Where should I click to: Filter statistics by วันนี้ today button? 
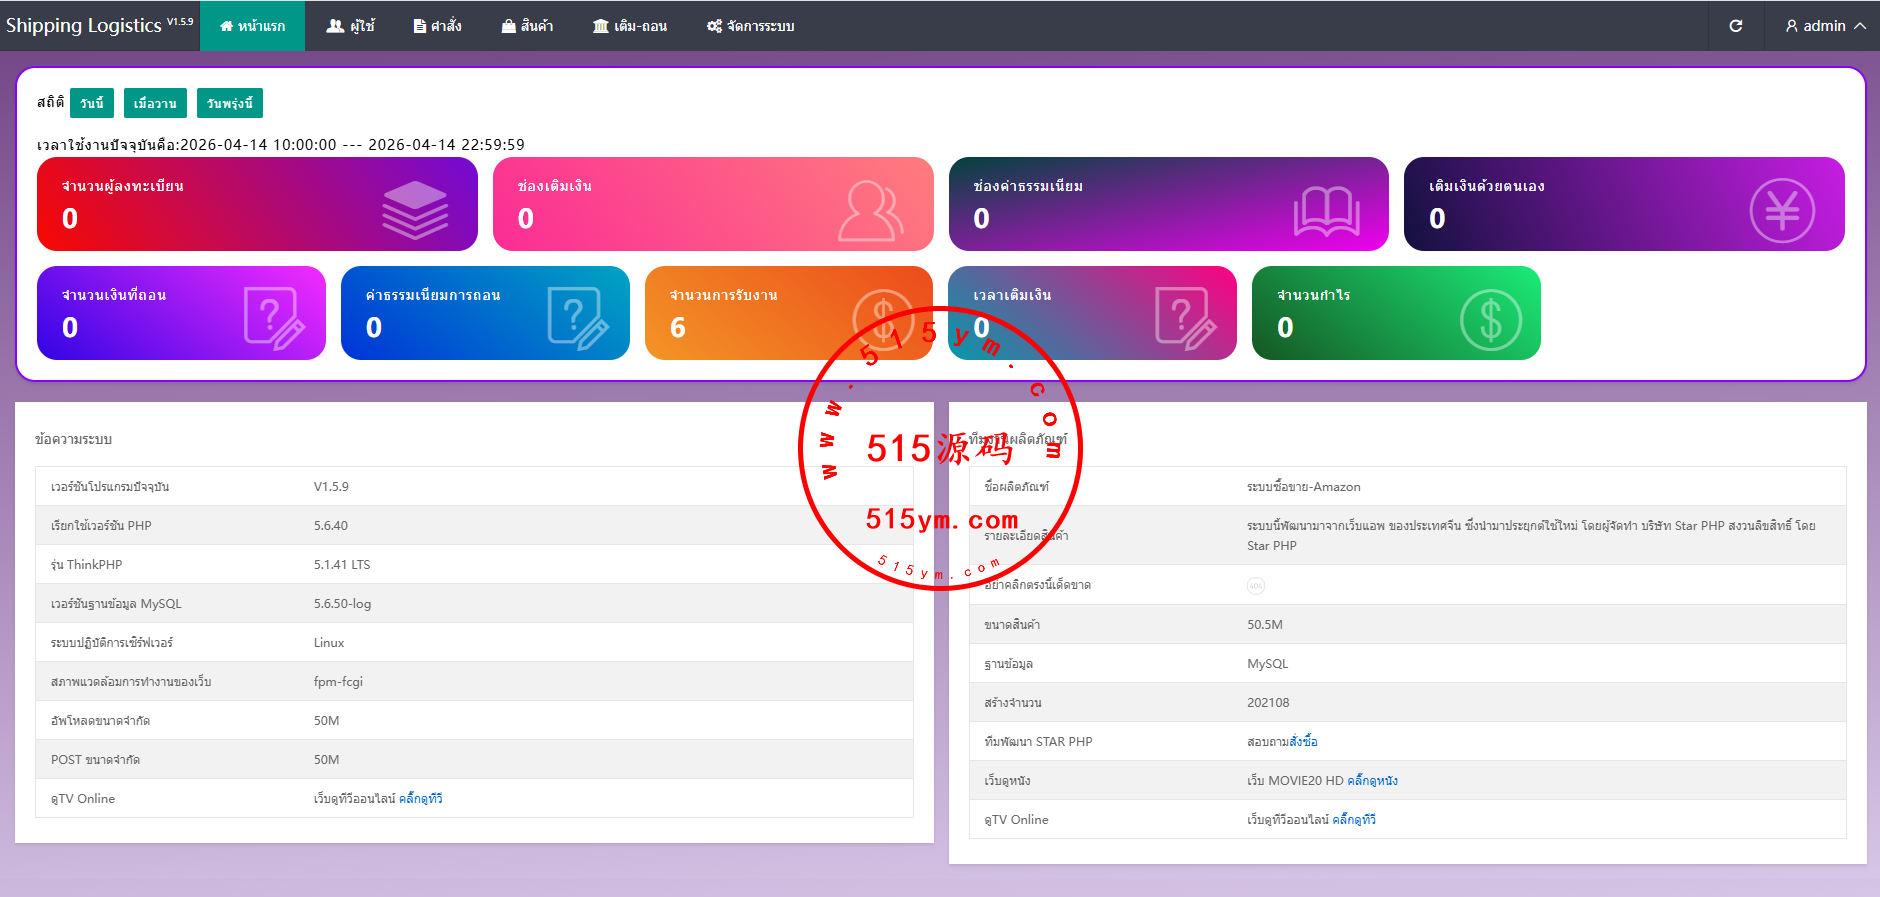pos(91,103)
